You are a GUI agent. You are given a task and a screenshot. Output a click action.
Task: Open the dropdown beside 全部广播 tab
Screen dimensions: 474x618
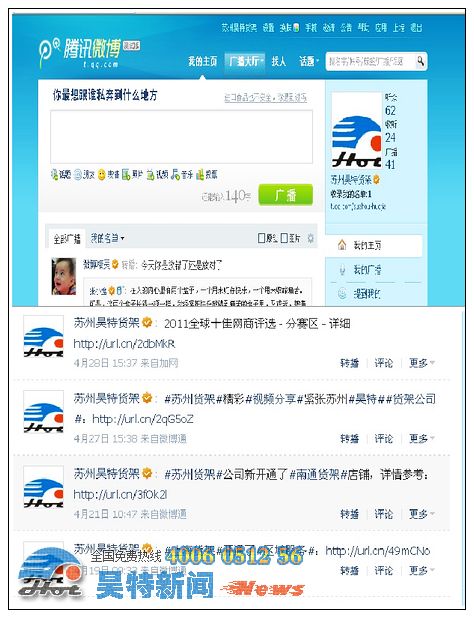[106, 238]
